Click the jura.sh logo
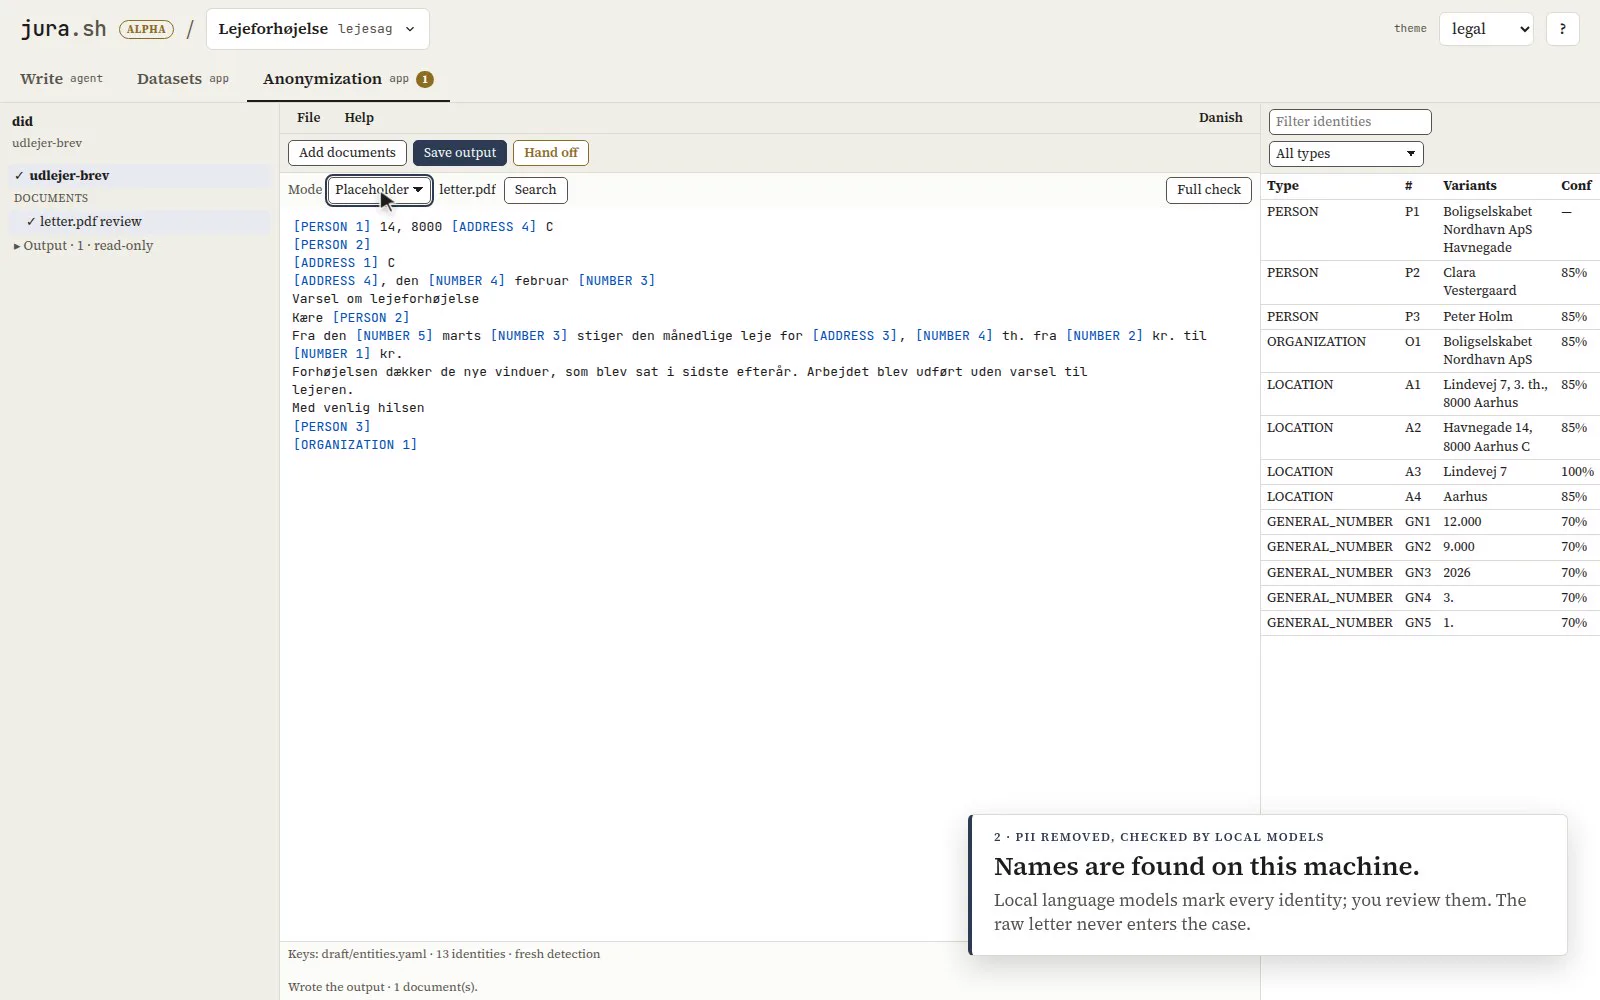Viewport: 1600px width, 1000px height. tap(63, 29)
